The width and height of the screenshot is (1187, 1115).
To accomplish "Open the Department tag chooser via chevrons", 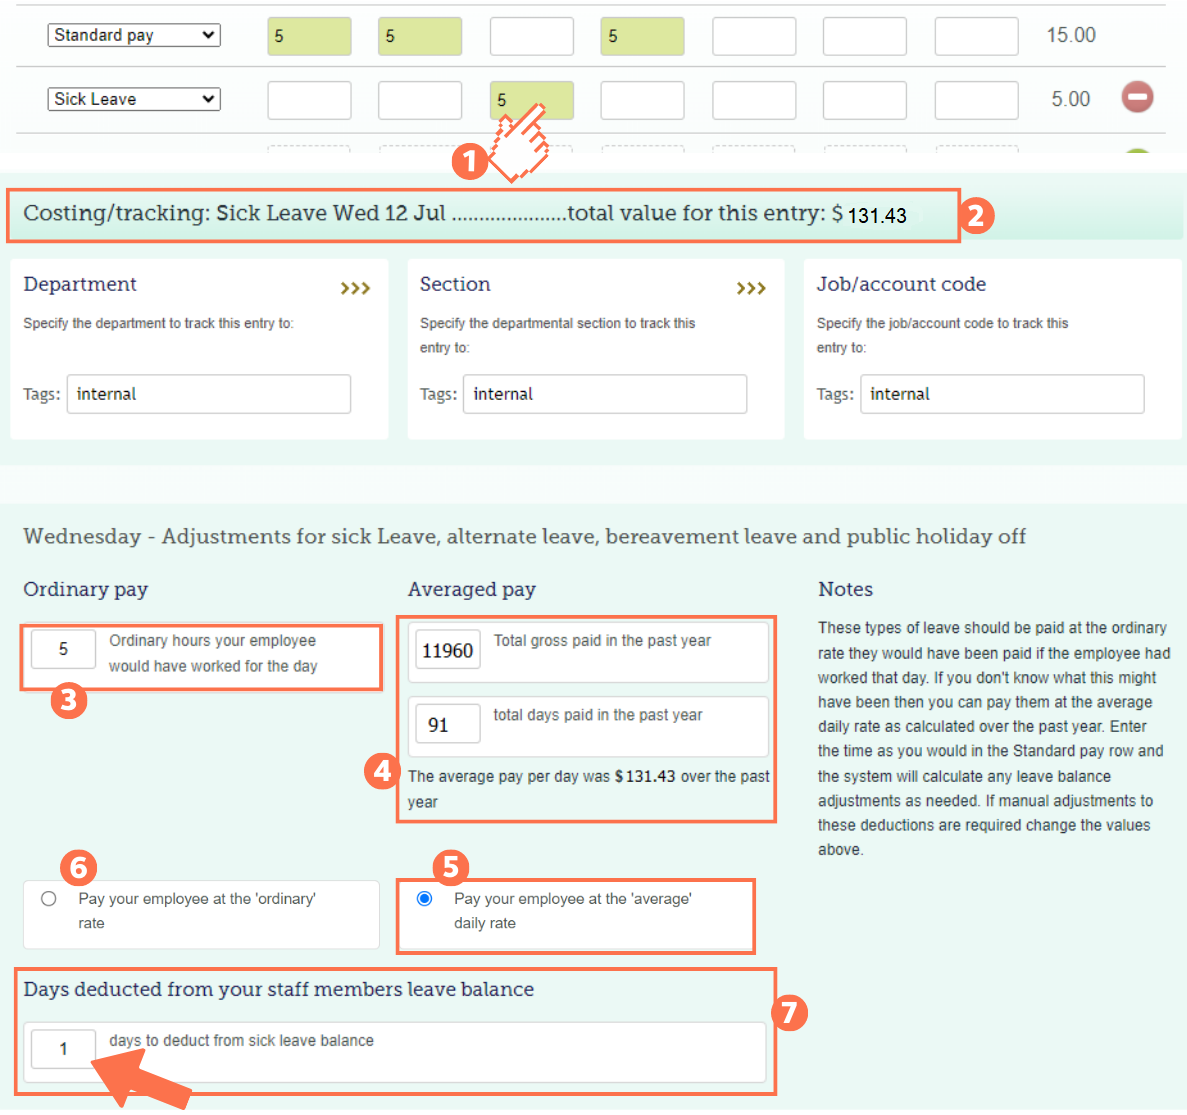I will [x=355, y=287].
